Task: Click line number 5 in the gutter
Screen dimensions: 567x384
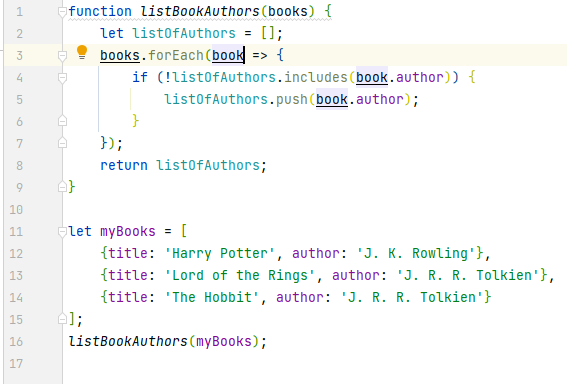Action: tap(20, 100)
